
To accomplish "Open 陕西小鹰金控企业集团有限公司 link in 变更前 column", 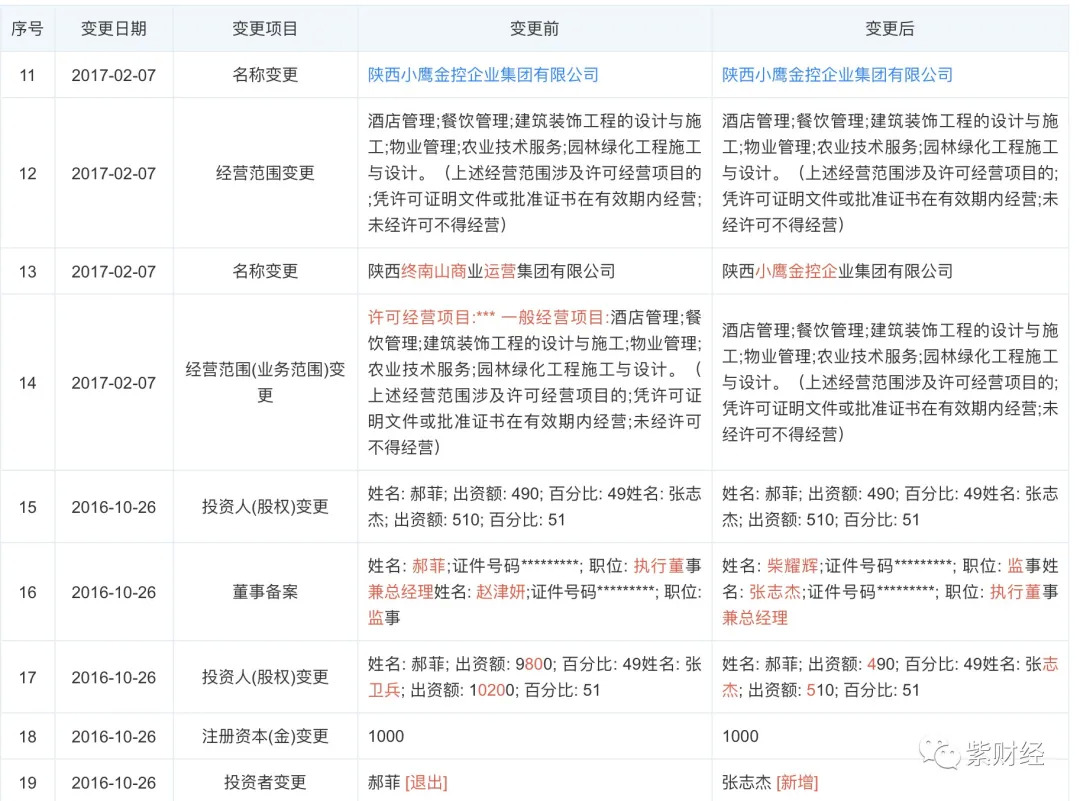I will tap(483, 75).
